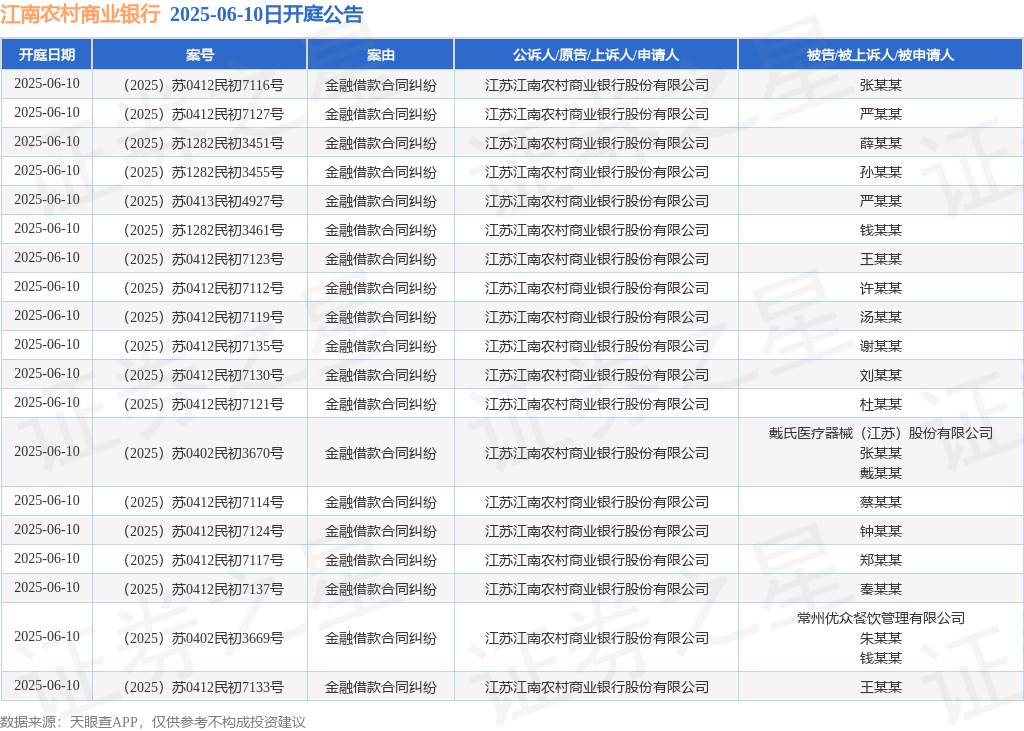Click defendant 戴某某
Screen dimensions: 1024x731
[880, 473]
